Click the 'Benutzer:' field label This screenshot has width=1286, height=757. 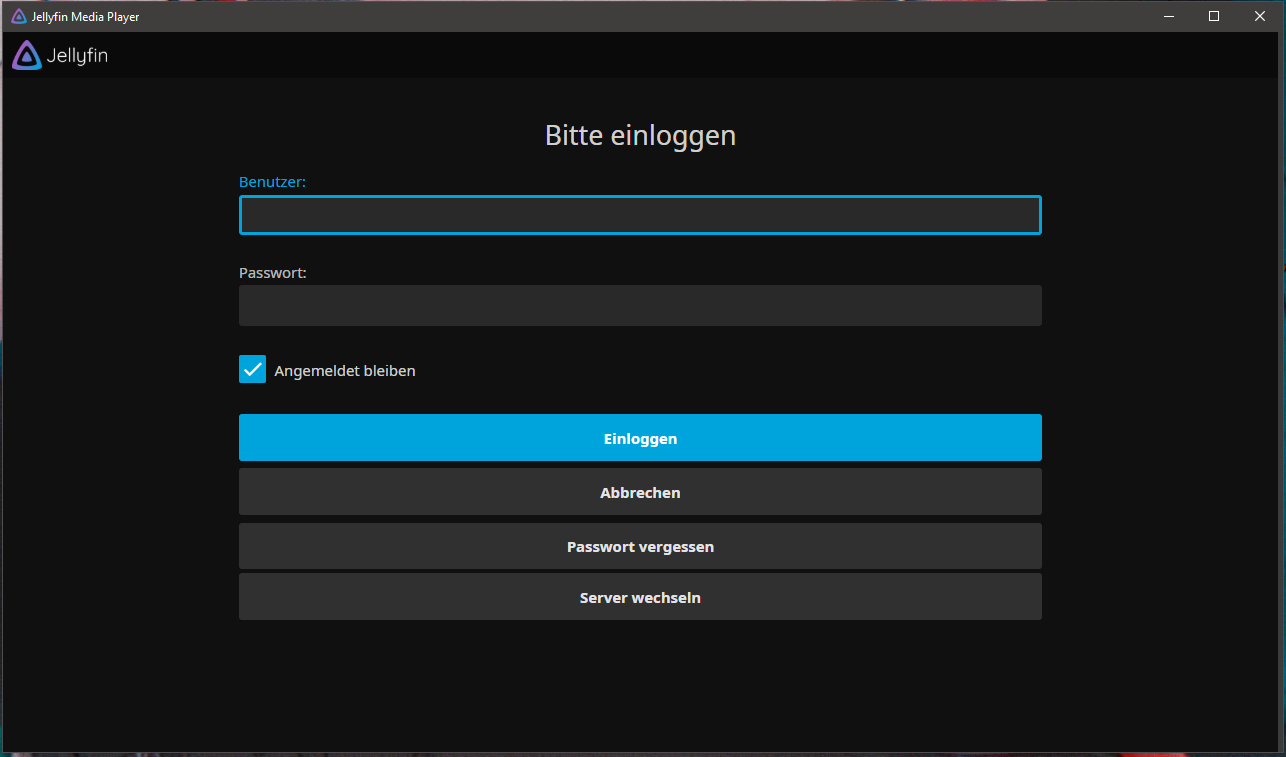click(272, 182)
